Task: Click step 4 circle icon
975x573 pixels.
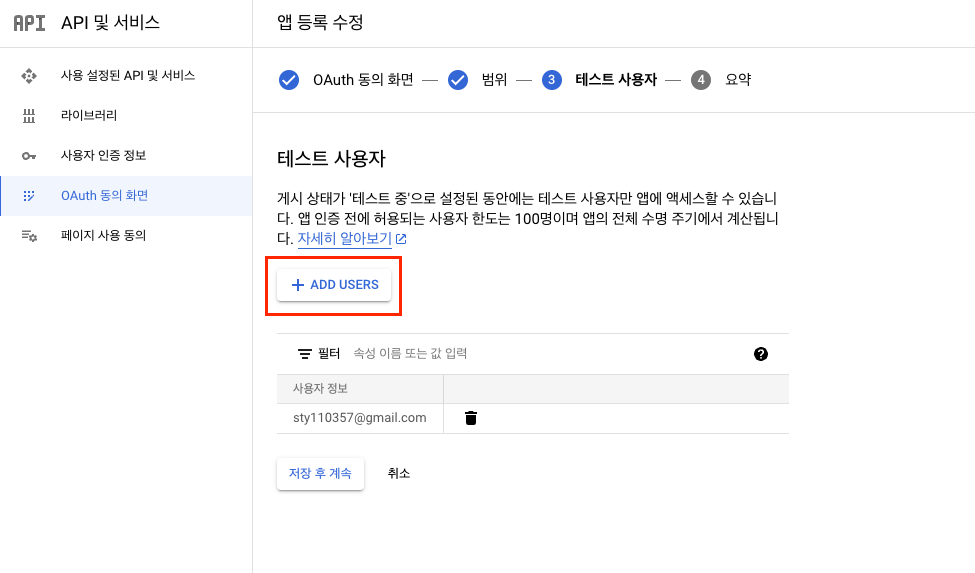Action: [701, 80]
